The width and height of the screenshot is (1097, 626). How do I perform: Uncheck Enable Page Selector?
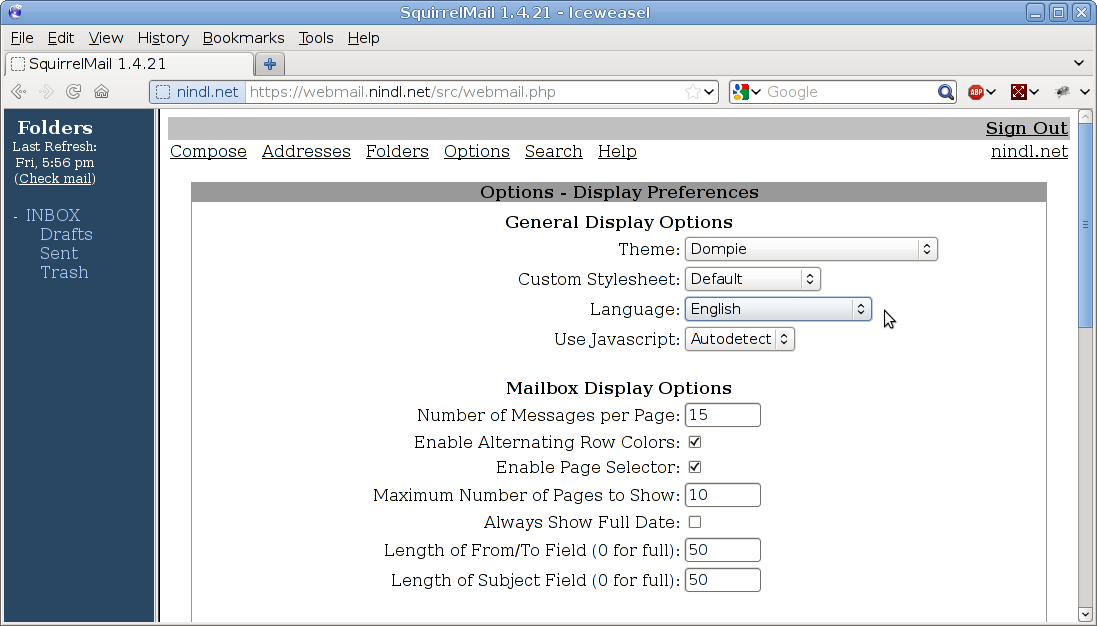[695, 467]
